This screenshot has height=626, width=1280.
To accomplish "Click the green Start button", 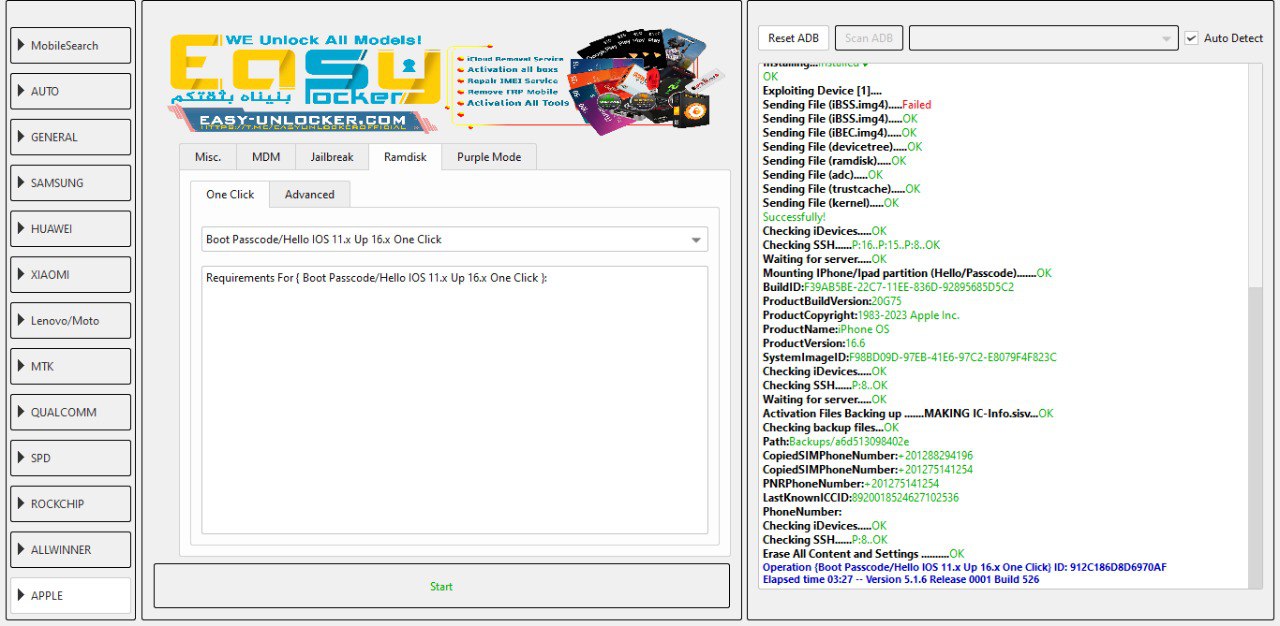I will [441, 586].
